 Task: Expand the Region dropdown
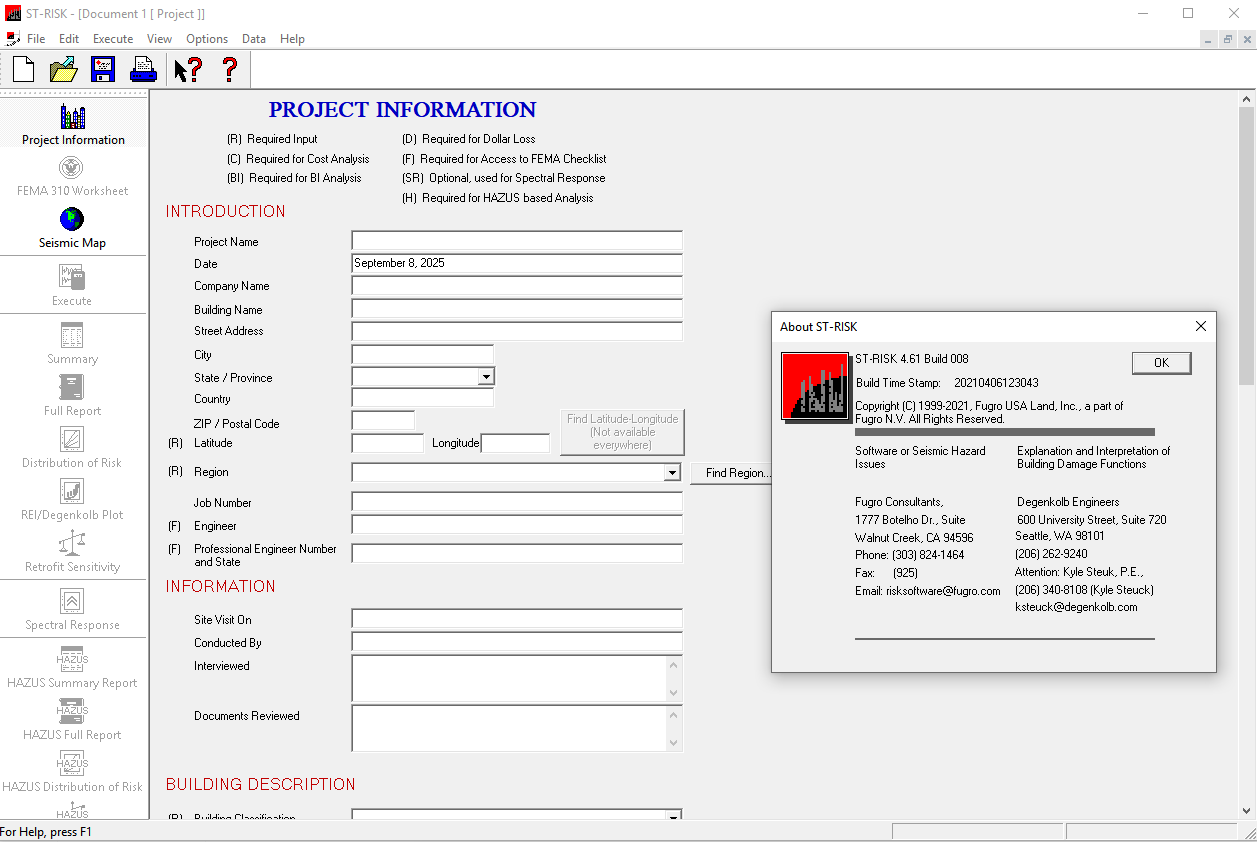tap(672, 472)
